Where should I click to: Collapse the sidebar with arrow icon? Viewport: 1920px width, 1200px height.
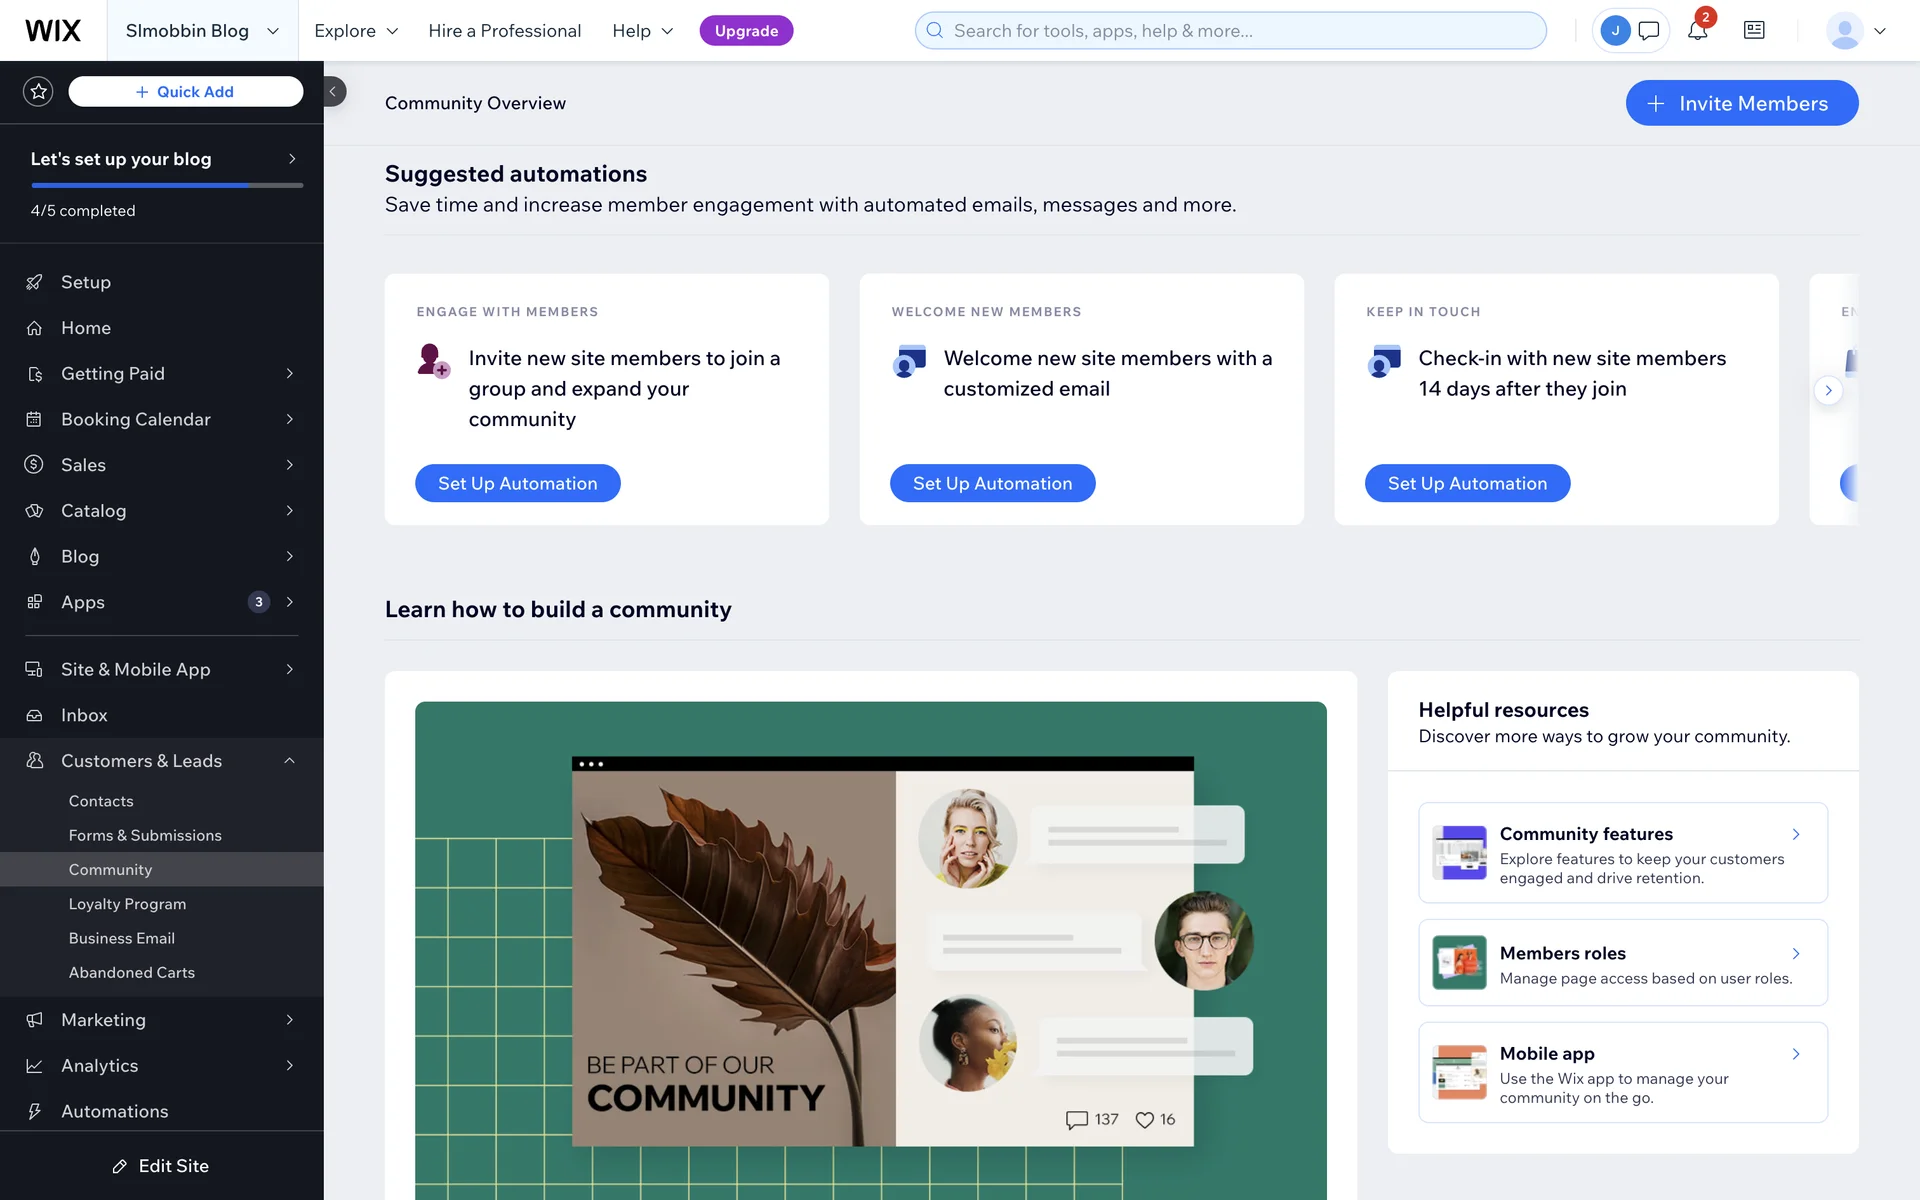[333, 91]
